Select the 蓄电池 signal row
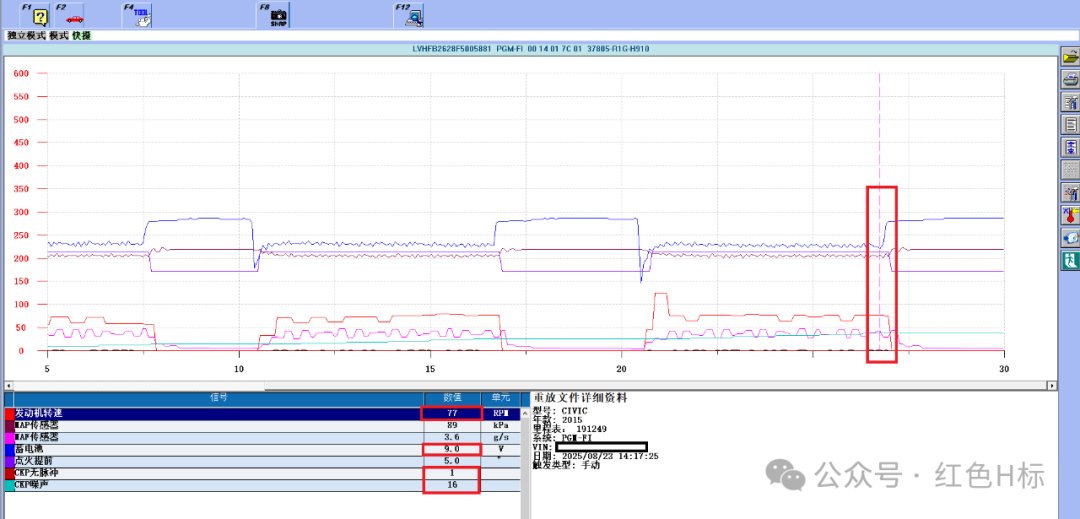Viewport: 1080px width, 519px height. pos(262,449)
